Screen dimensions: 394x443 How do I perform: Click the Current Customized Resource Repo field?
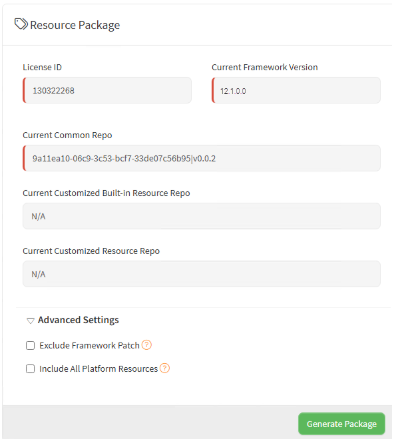202,274
